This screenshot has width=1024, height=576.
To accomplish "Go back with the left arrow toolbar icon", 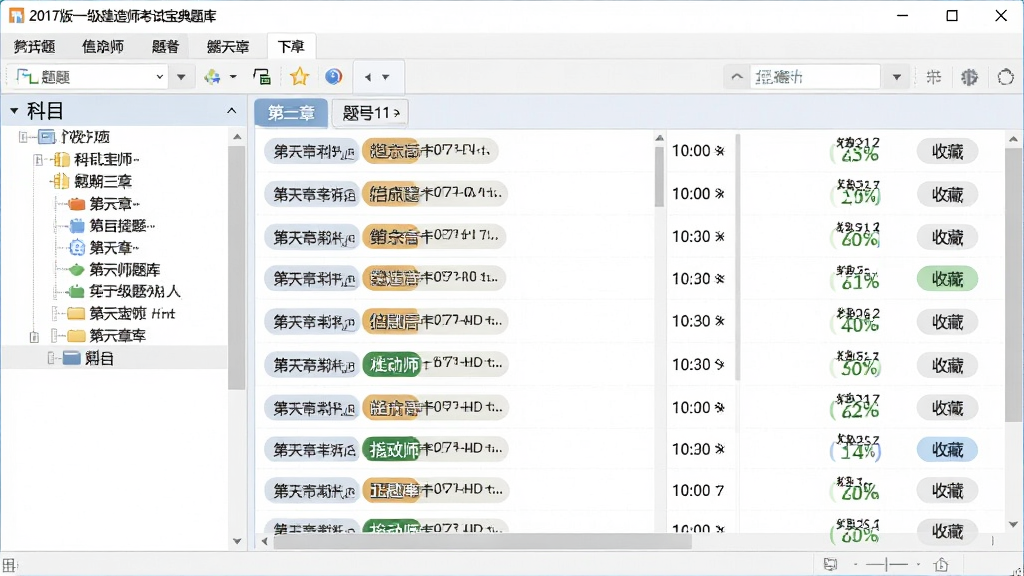I will pyautogui.click(x=368, y=77).
